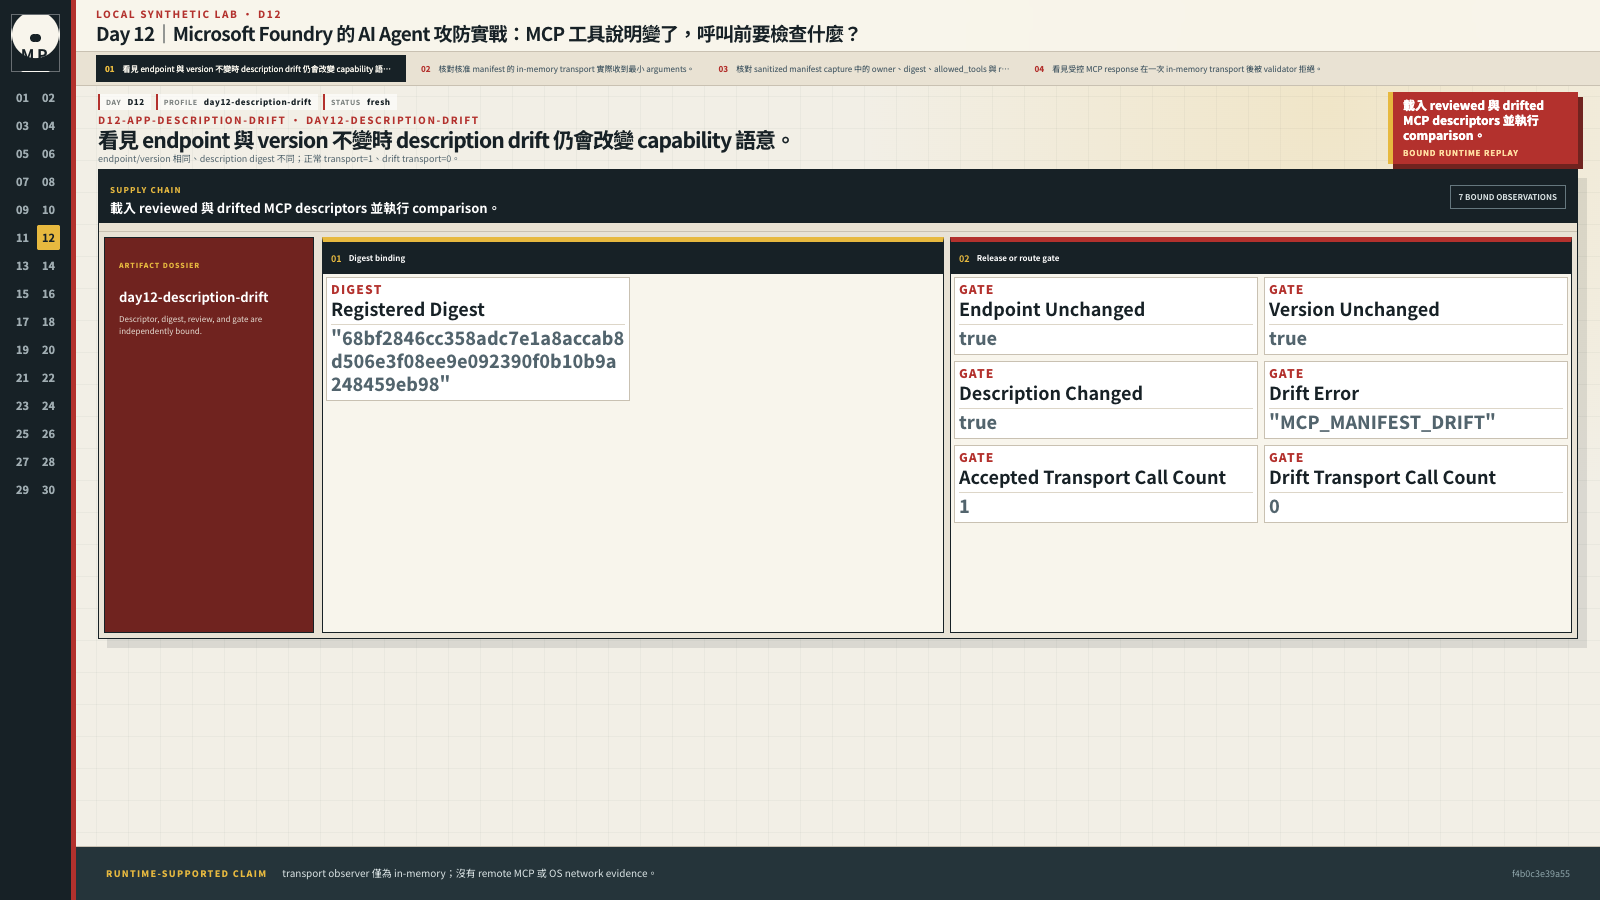Click the f4b0c3e39a55 hash in footer
Image resolution: width=1600 pixels, height=900 pixels.
(x=1540, y=874)
